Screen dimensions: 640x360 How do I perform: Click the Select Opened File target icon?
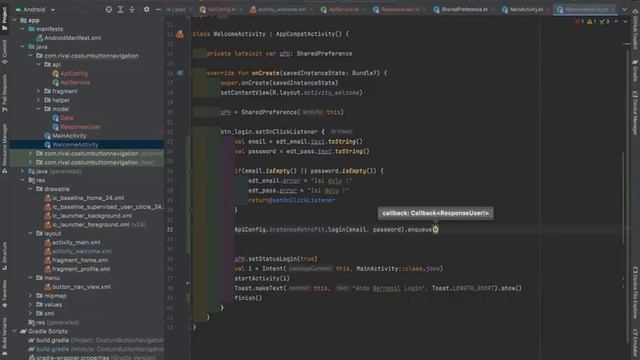tap(109, 9)
